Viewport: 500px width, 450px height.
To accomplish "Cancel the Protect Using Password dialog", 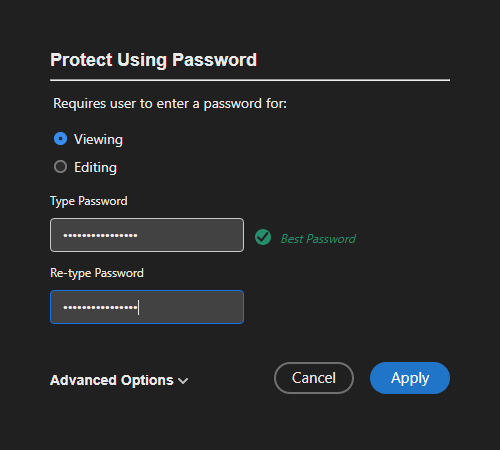I will point(314,378).
